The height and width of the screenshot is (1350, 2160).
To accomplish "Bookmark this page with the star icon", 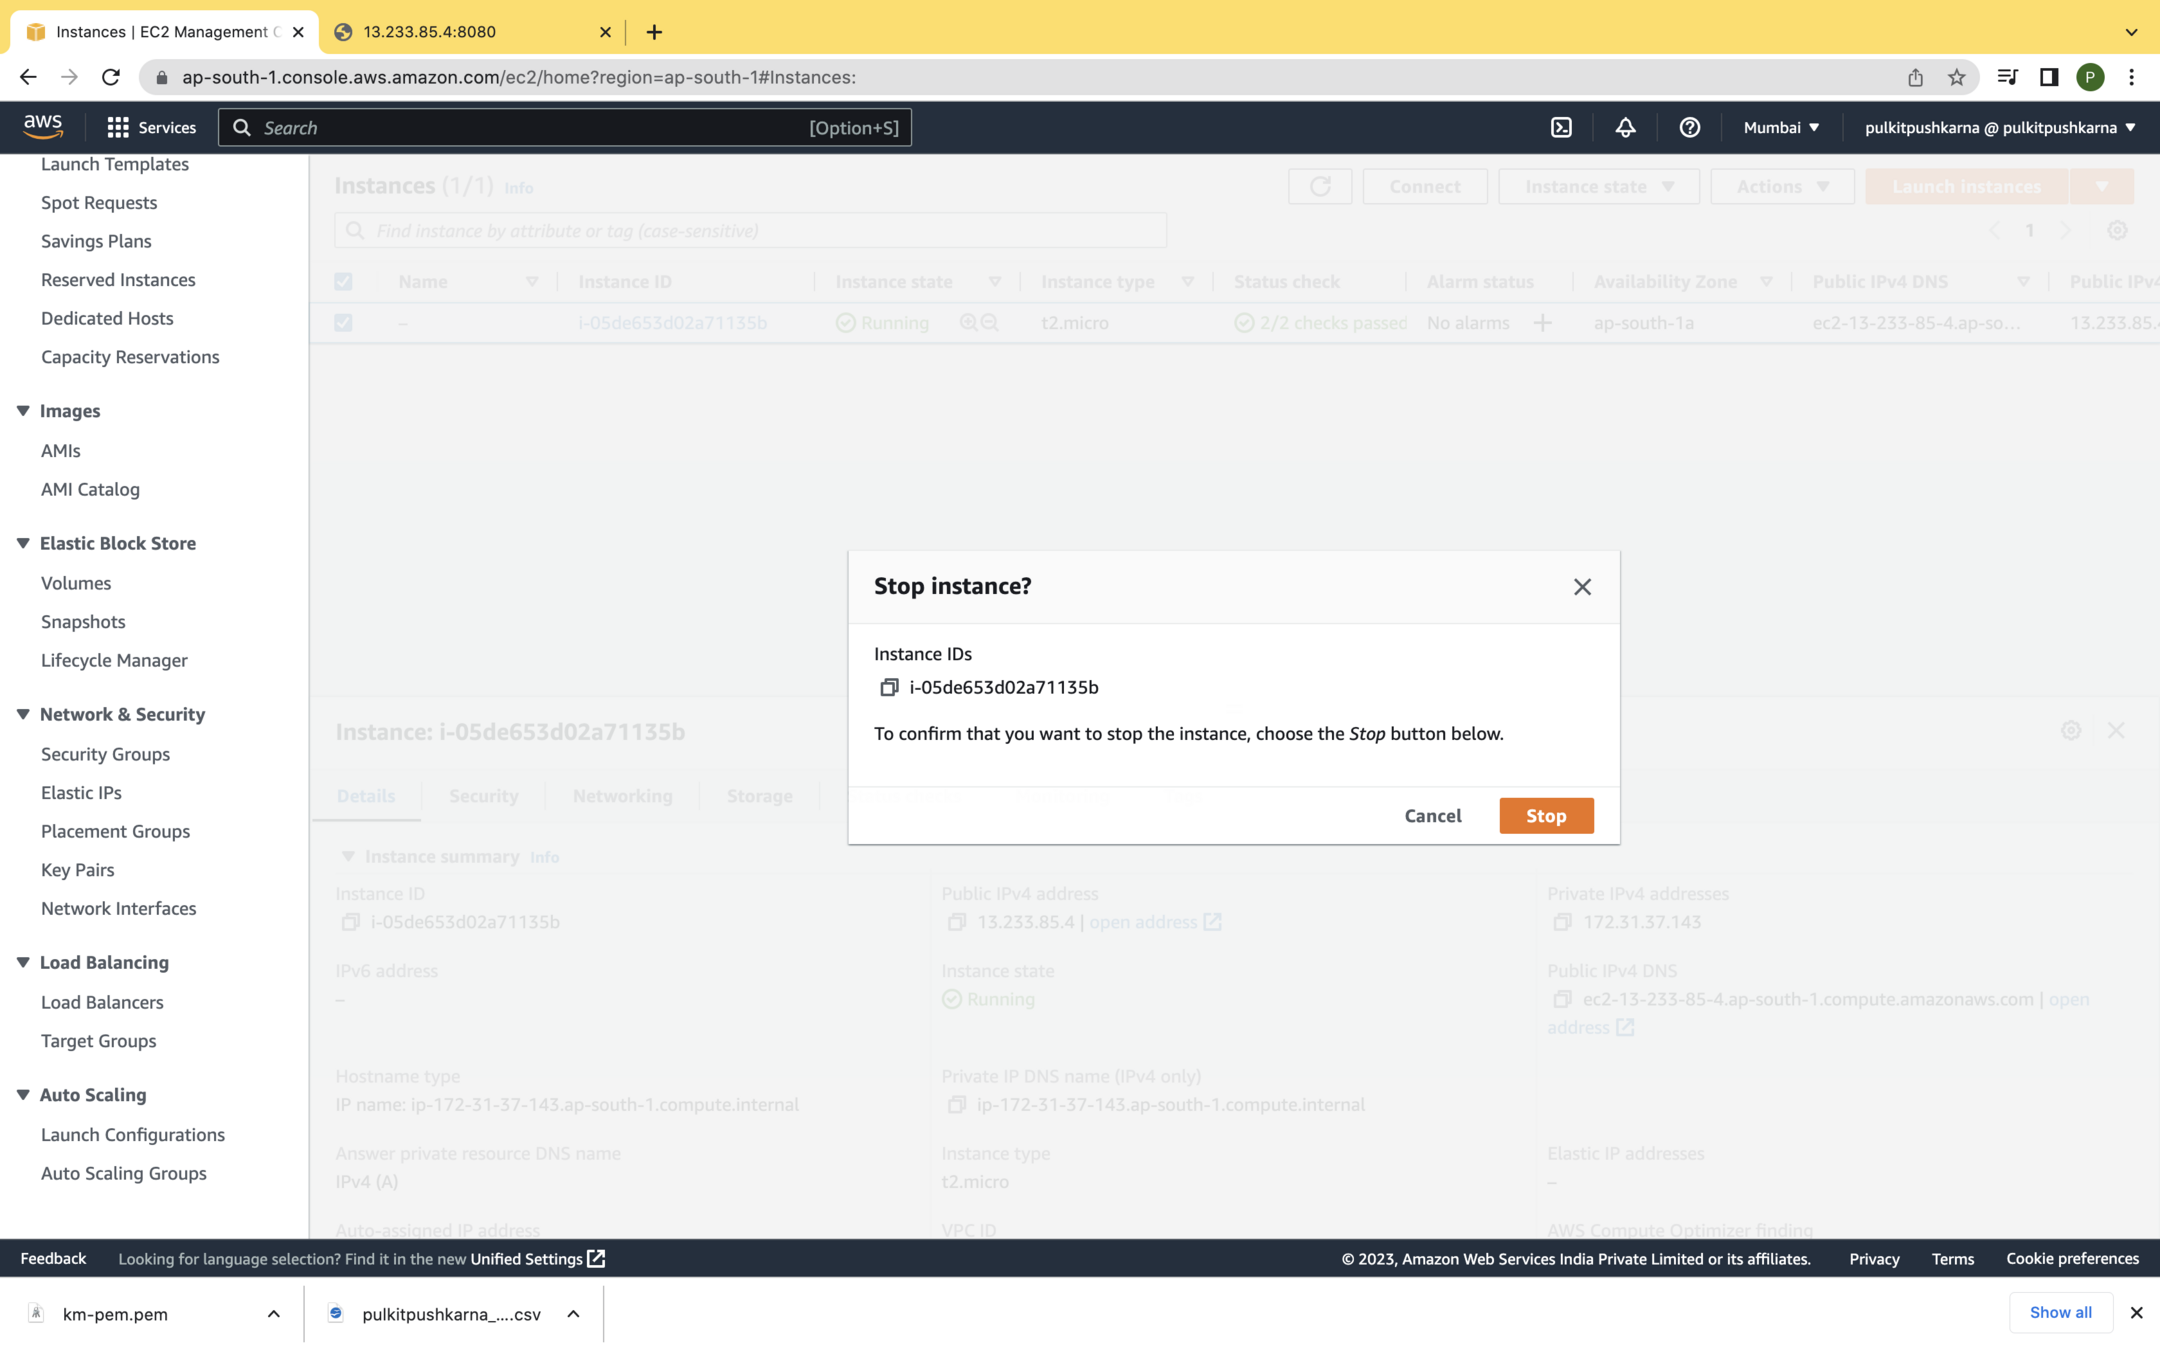I will [x=1956, y=77].
